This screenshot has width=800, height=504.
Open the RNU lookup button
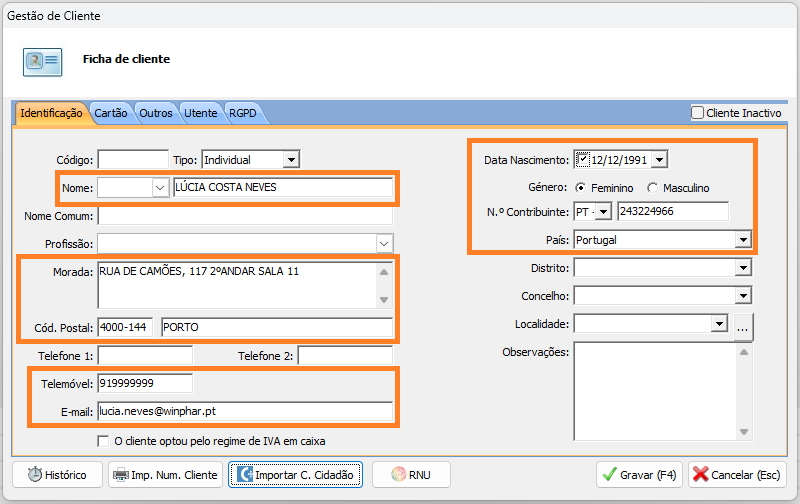(411, 475)
